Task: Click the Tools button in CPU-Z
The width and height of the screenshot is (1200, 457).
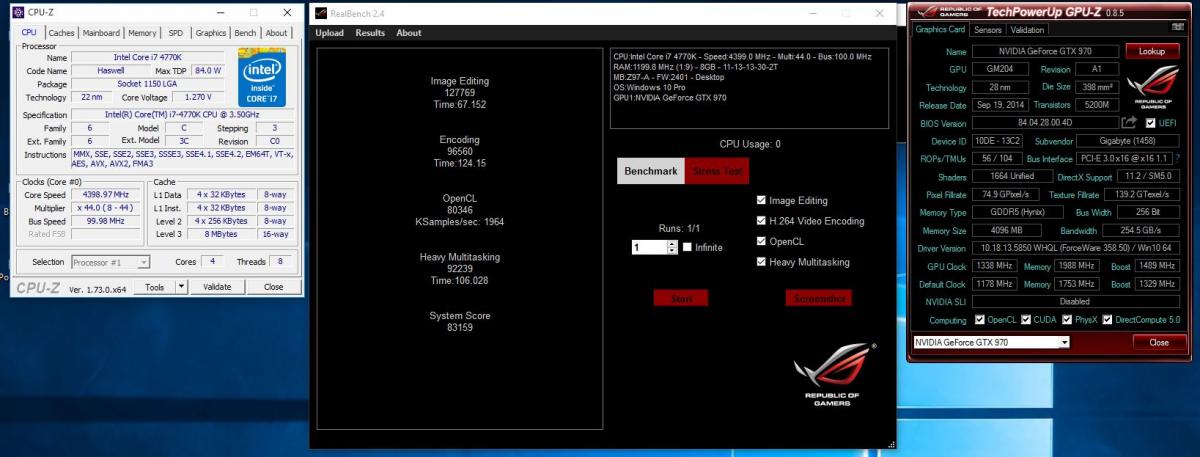Action: (154, 286)
